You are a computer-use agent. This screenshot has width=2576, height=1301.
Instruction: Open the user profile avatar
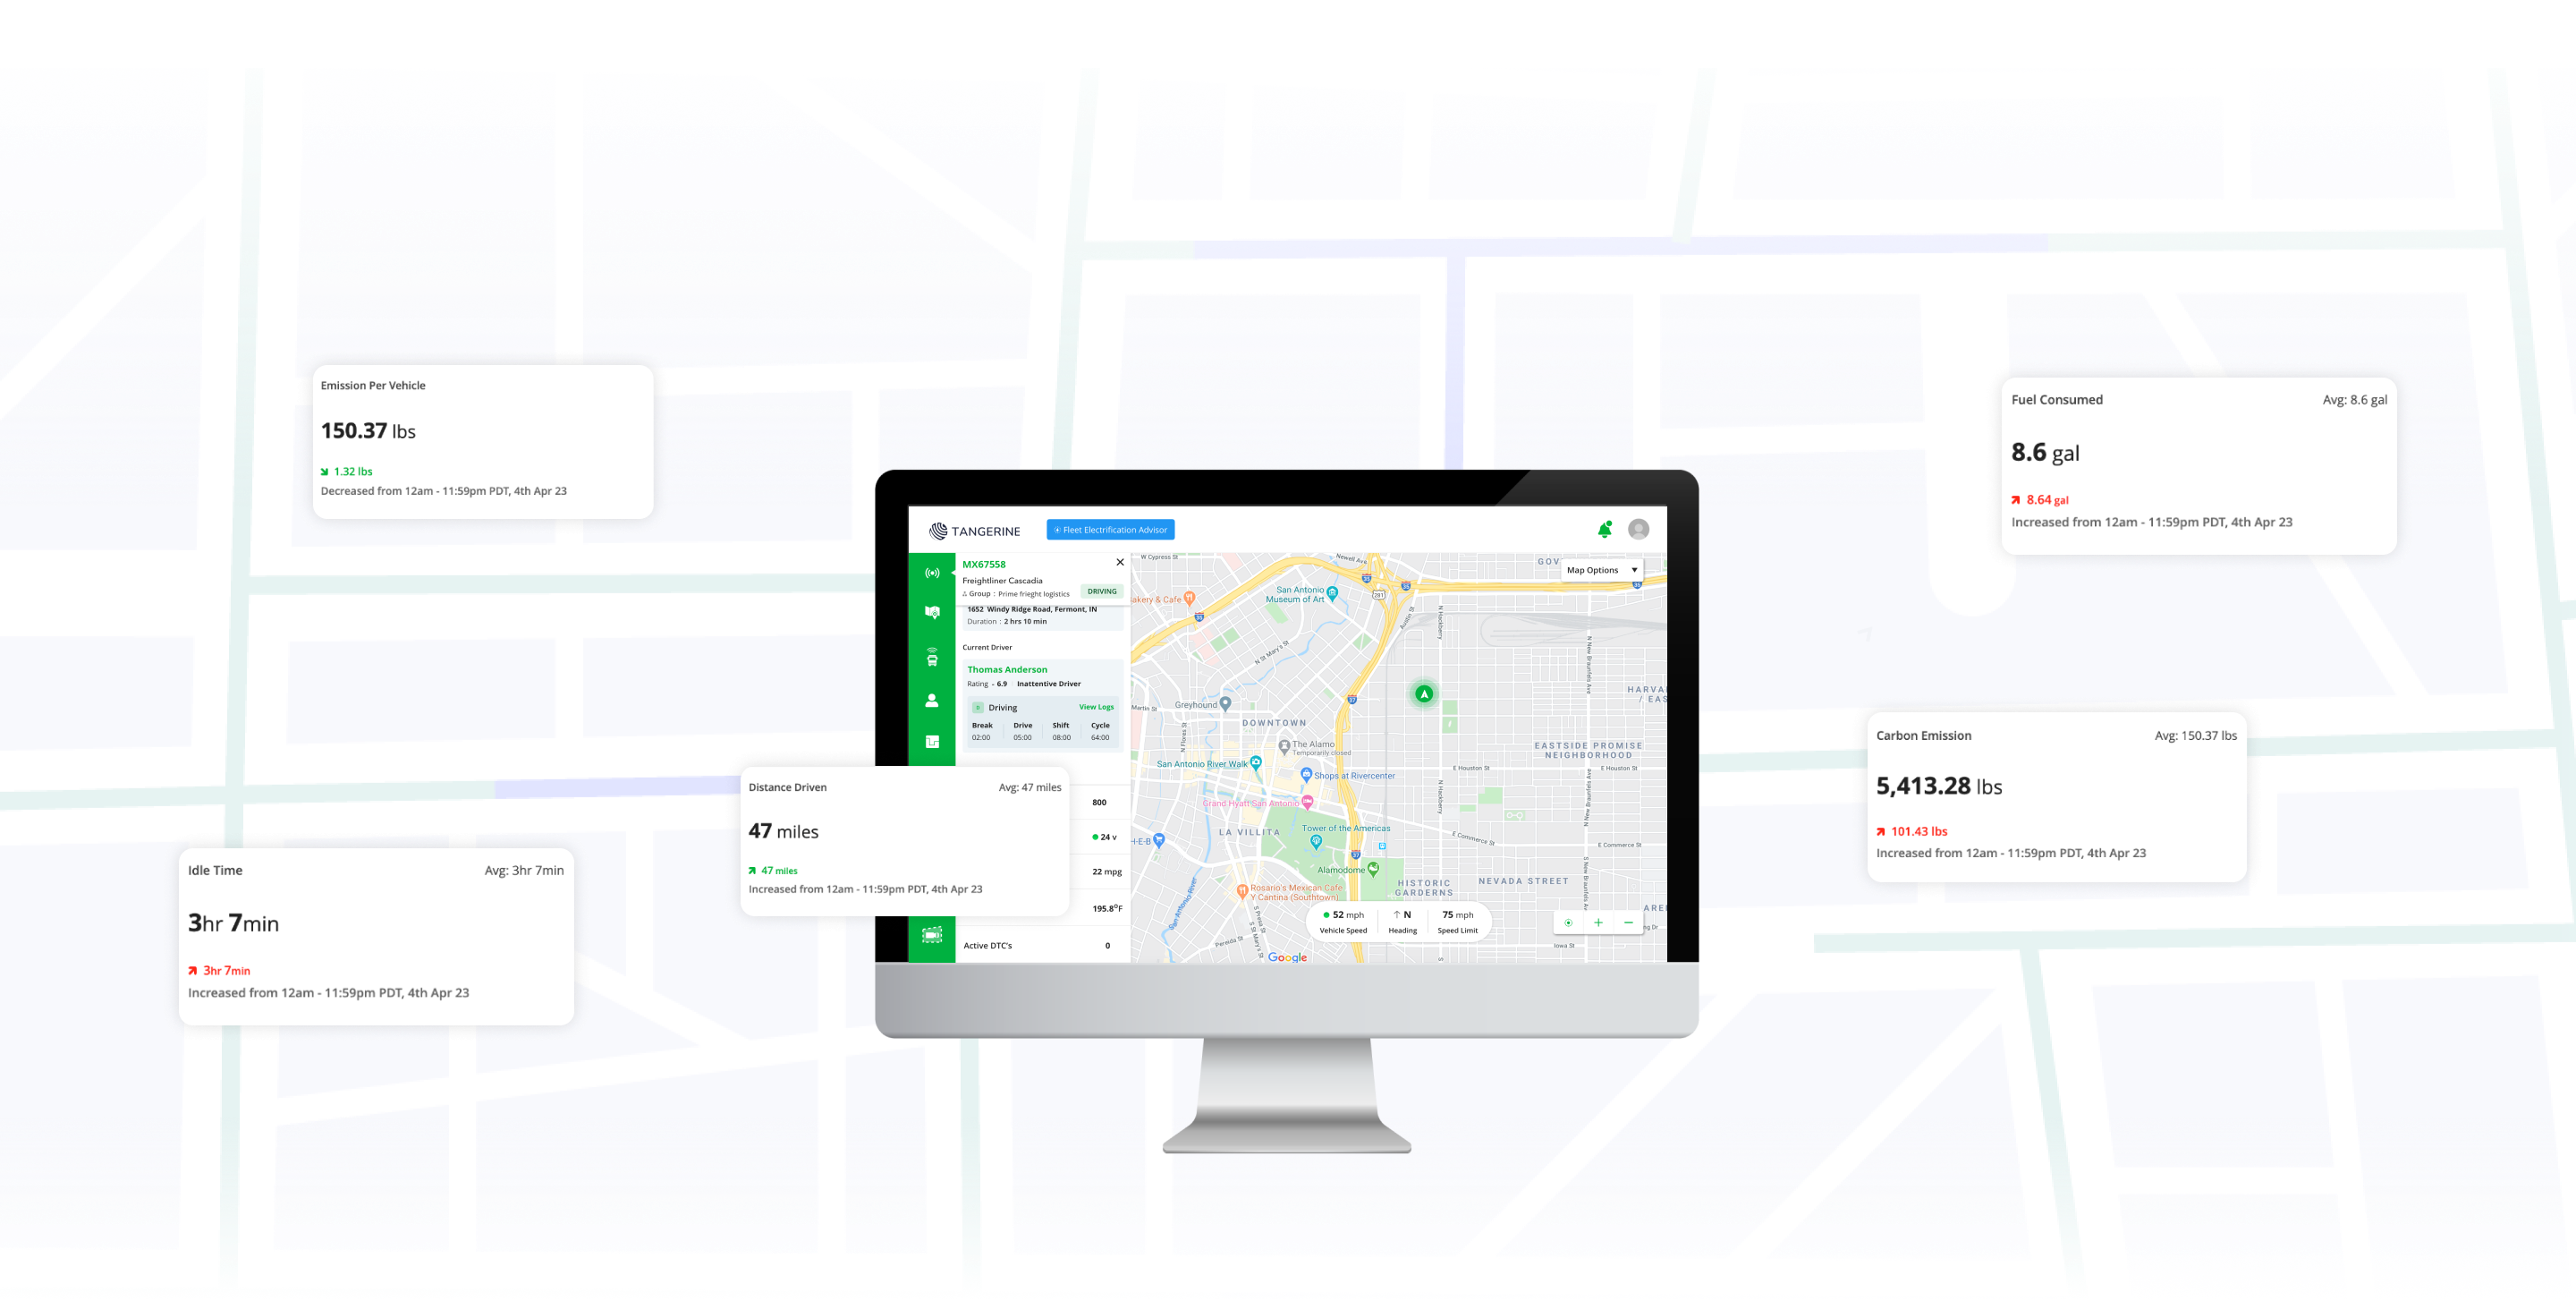[1638, 529]
